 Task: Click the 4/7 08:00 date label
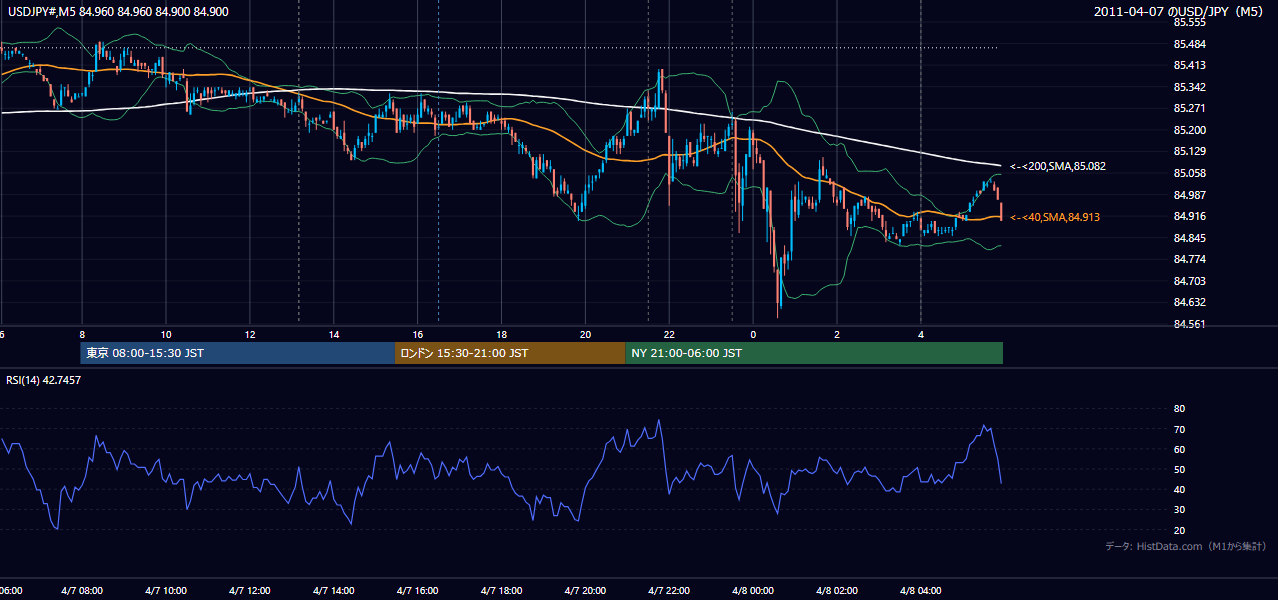point(82,591)
